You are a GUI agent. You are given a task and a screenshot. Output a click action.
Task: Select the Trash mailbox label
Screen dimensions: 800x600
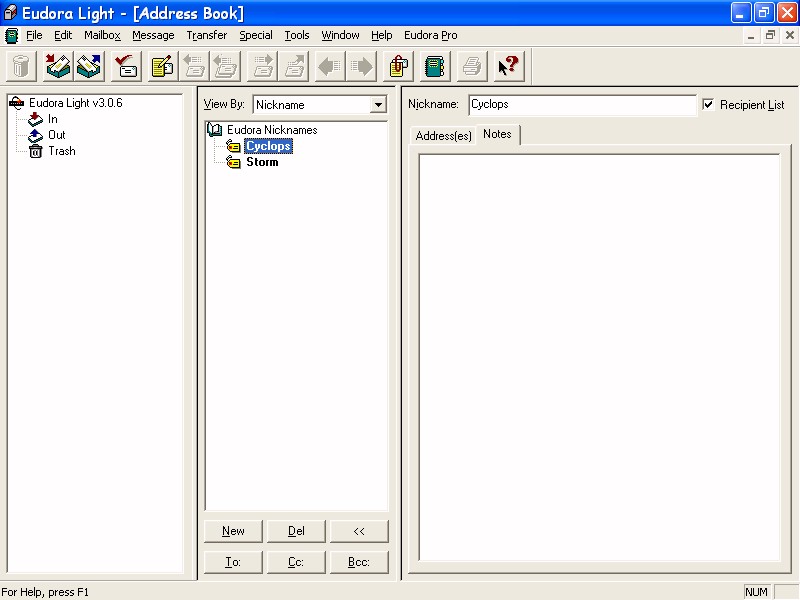(62, 151)
